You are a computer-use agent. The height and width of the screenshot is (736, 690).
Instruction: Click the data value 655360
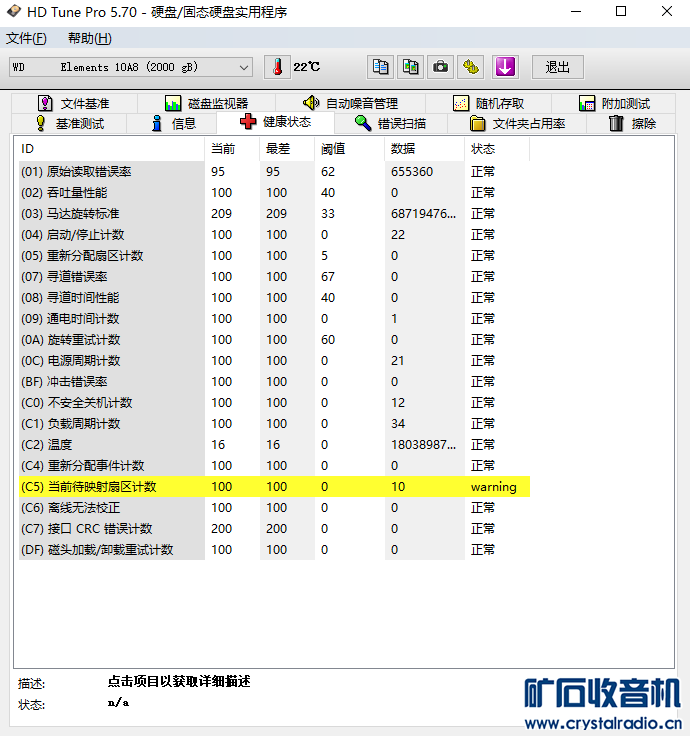412,172
